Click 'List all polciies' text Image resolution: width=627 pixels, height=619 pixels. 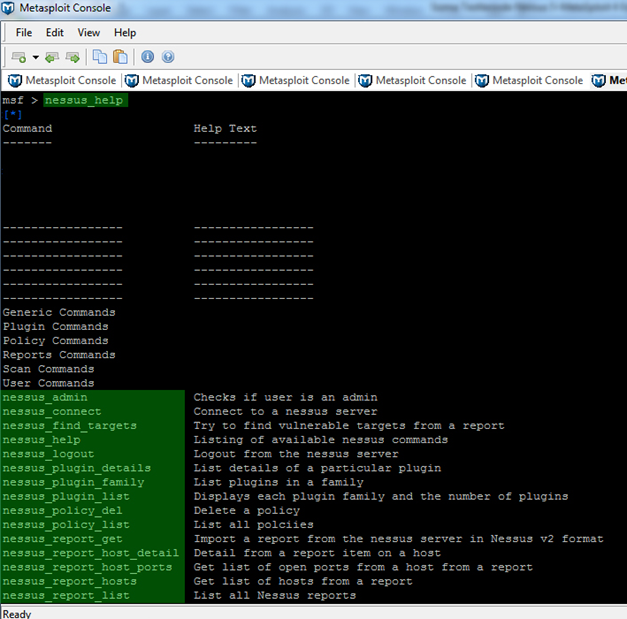254,525
